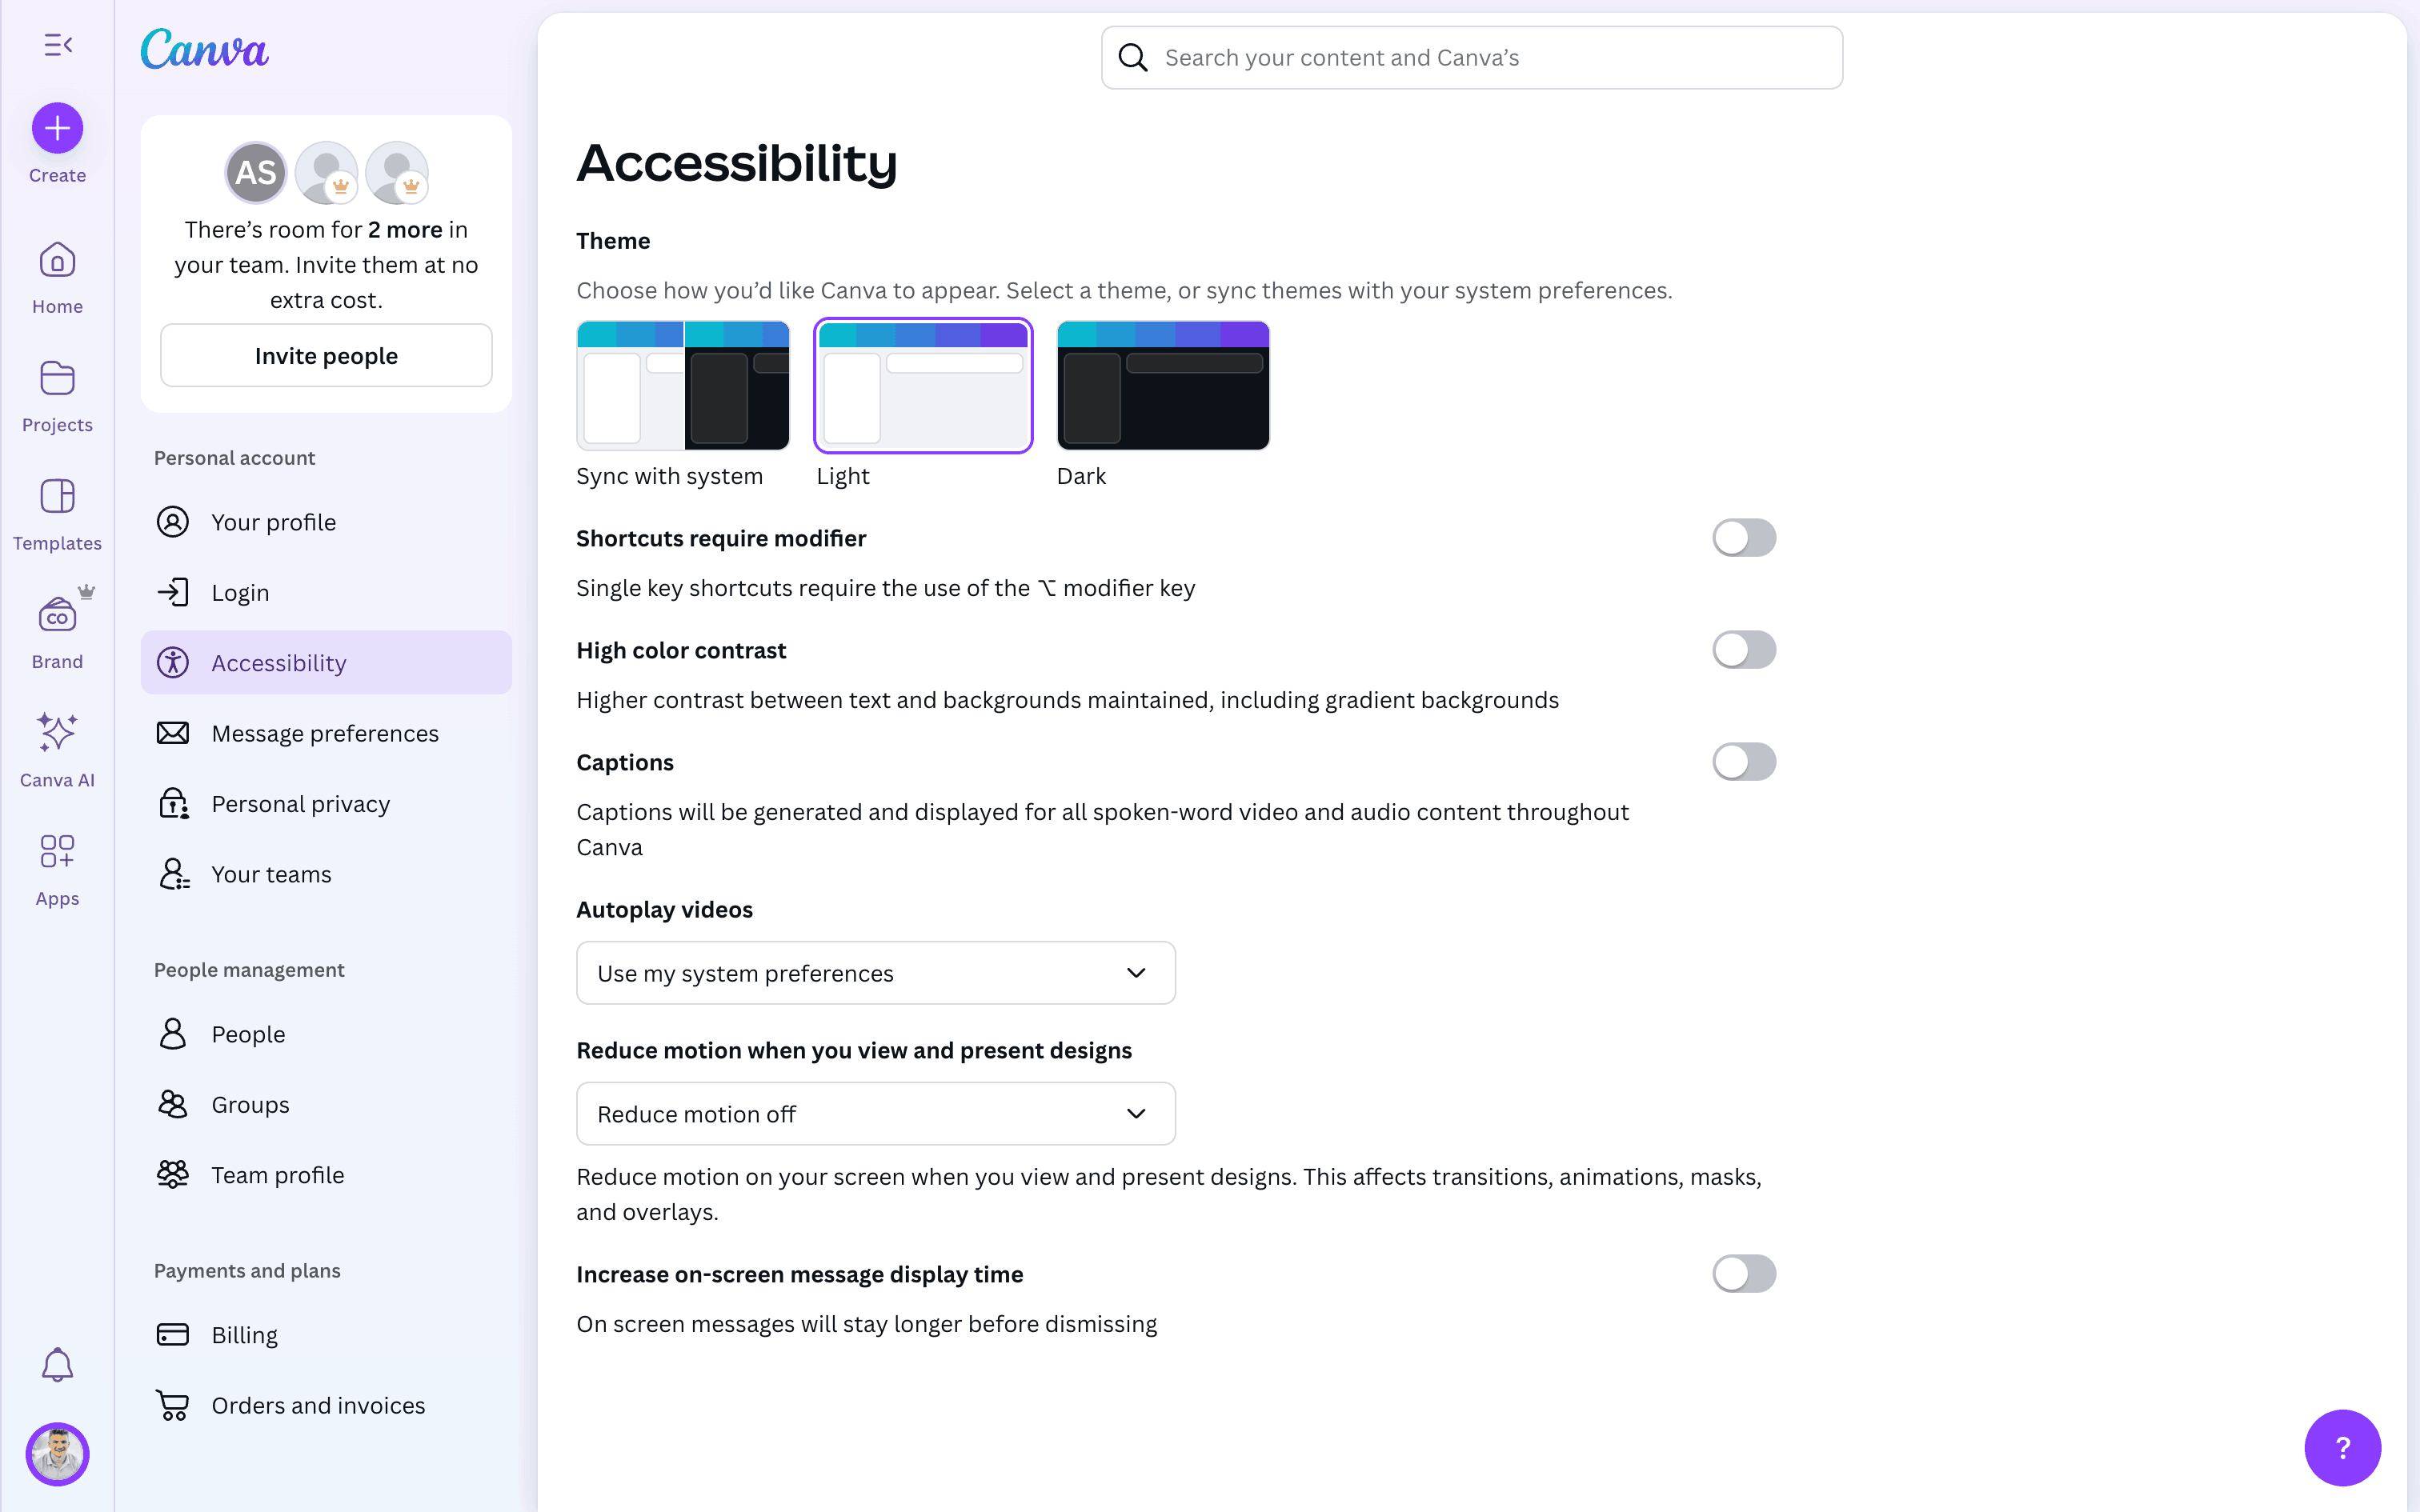Click the purple Create plus icon
2420x1512 pixels.
(x=57, y=128)
